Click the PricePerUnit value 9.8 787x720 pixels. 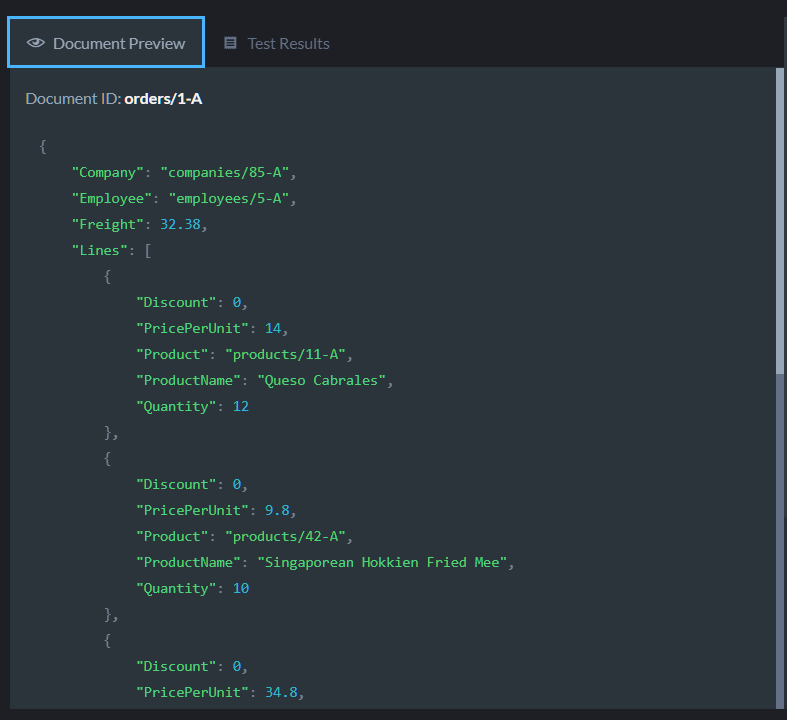point(277,510)
